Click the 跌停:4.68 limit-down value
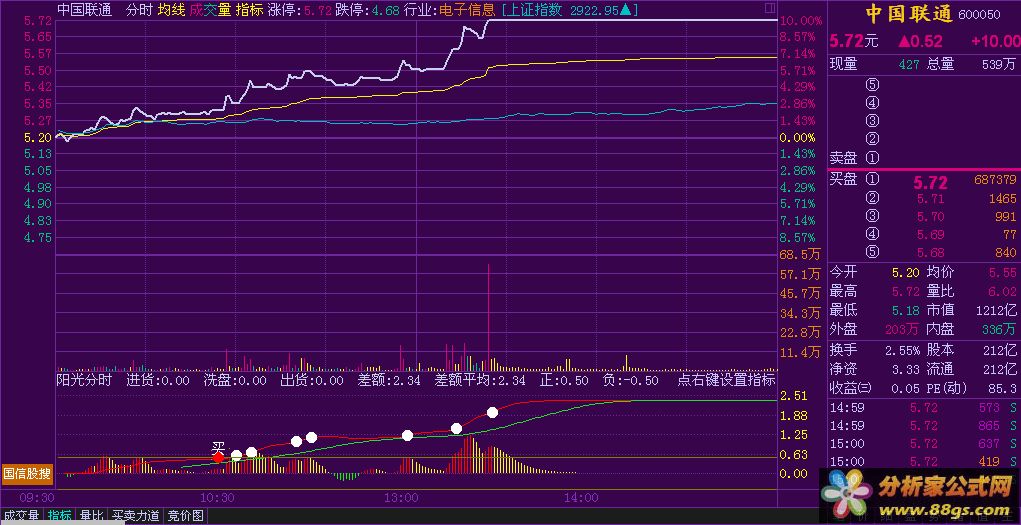Image resolution: width=1021 pixels, height=525 pixels. point(367,10)
